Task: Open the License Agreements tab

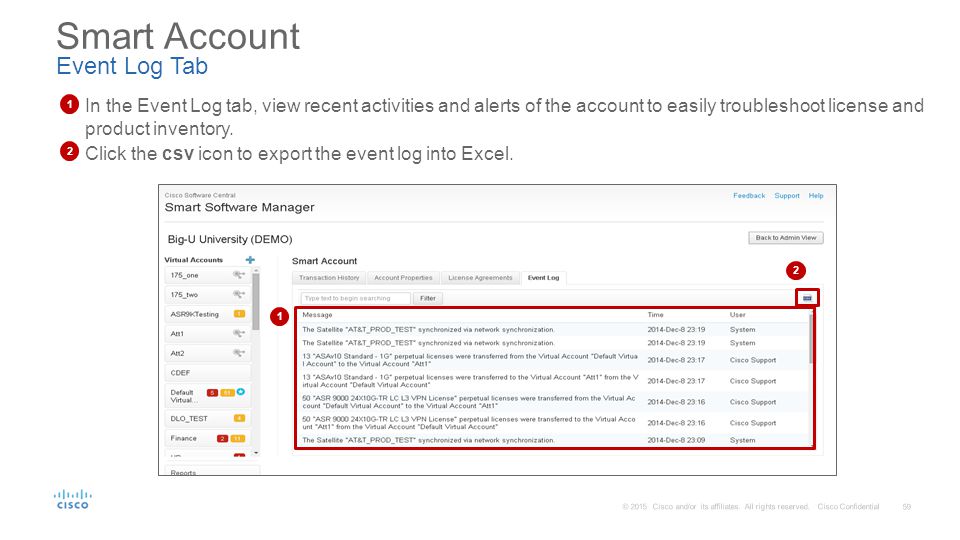Action: pyautogui.click(x=480, y=278)
